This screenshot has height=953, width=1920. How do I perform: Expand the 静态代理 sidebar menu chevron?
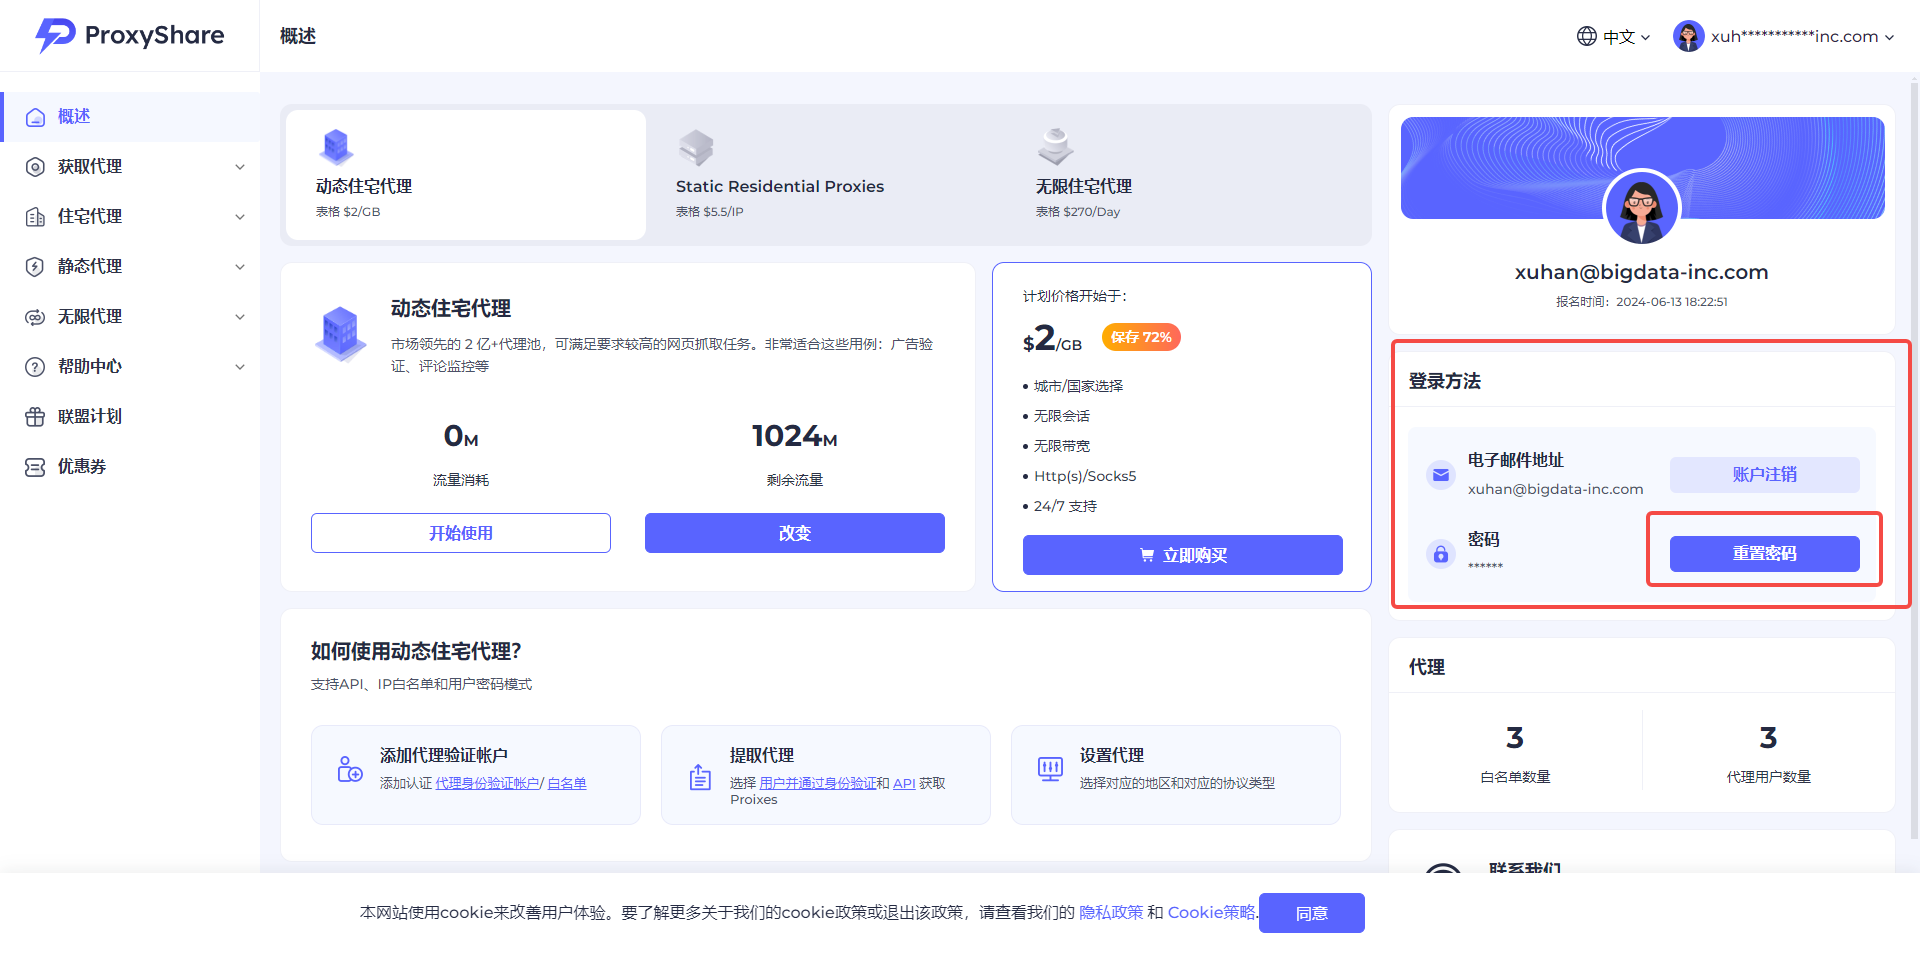click(240, 267)
